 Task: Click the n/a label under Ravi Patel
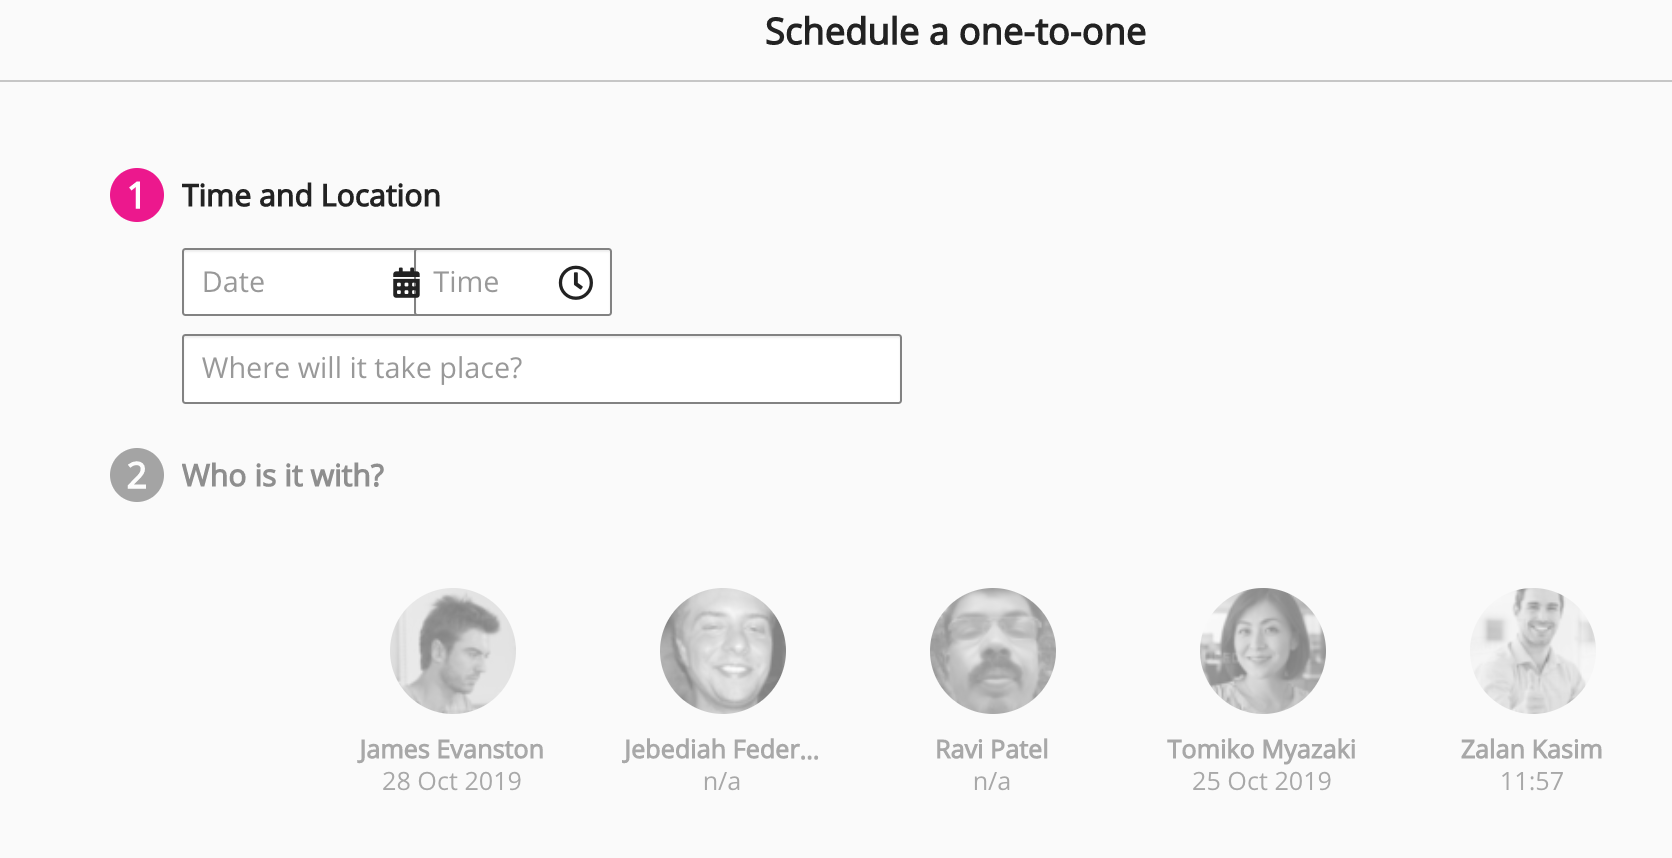(992, 781)
